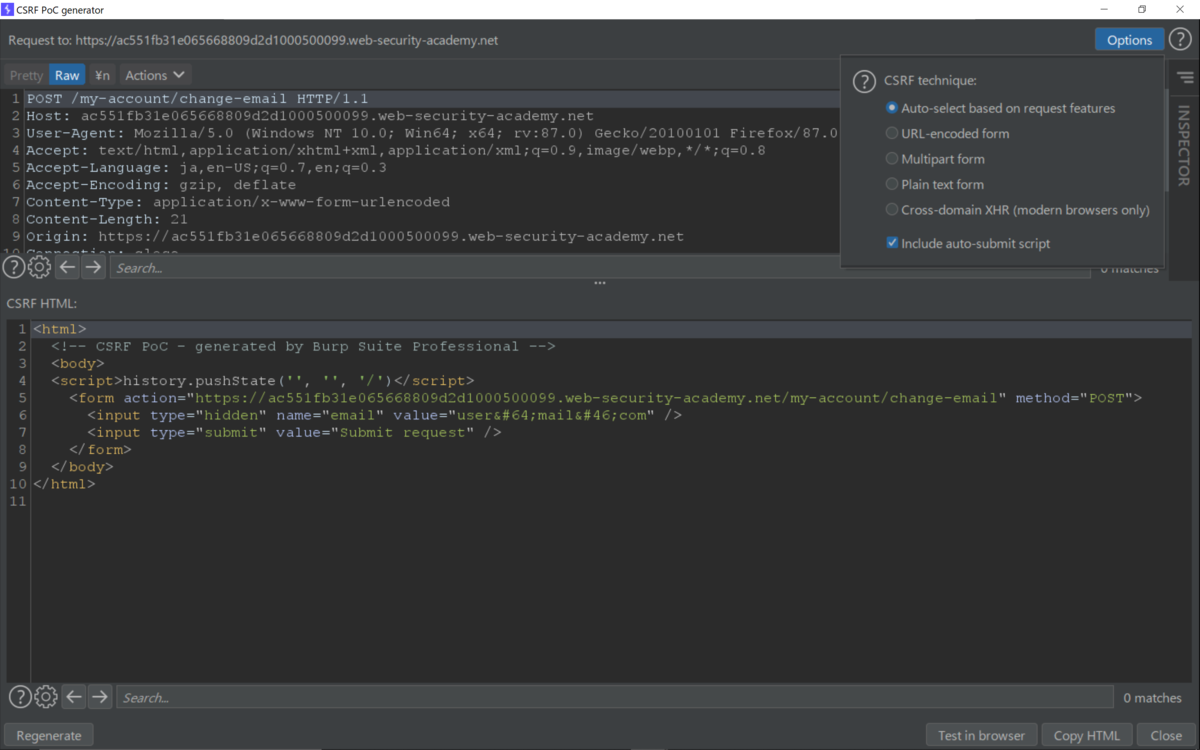Click the Origin header line
Screen dimensions: 1200x750
(355, 237)
